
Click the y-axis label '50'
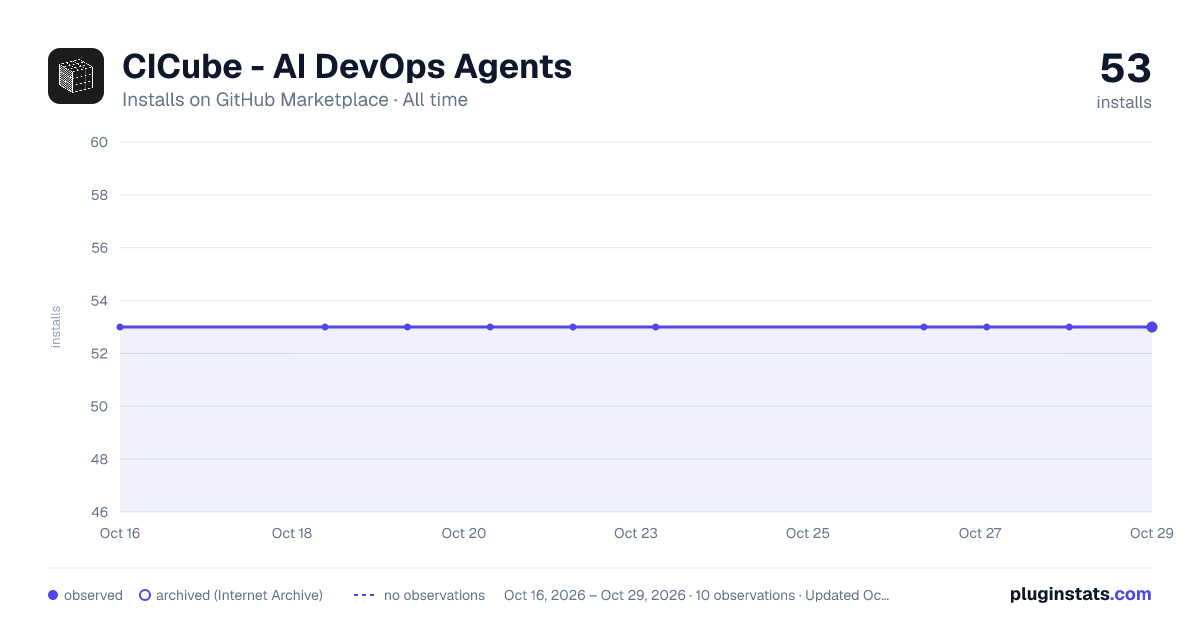click(x=99, y=407)
